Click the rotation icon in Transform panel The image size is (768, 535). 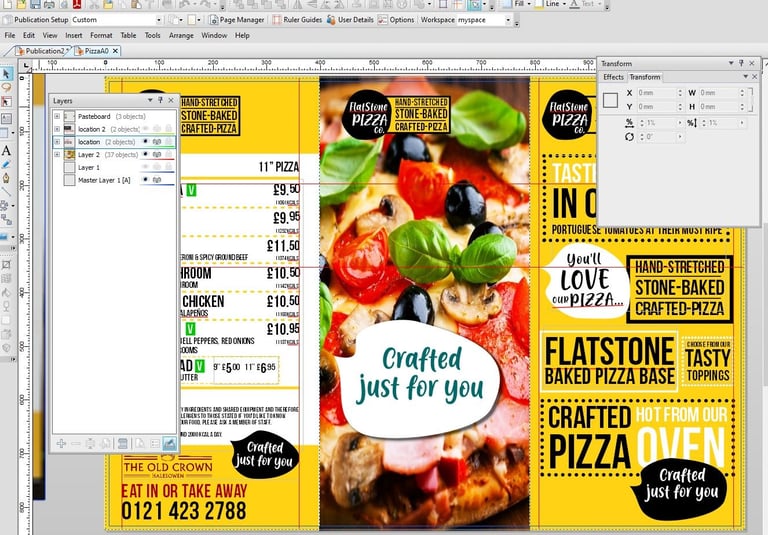click(x=629, y=137)
